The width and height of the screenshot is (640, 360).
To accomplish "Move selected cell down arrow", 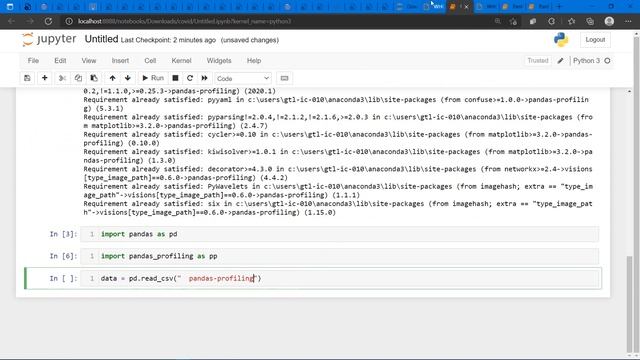I will coord(128,78).
